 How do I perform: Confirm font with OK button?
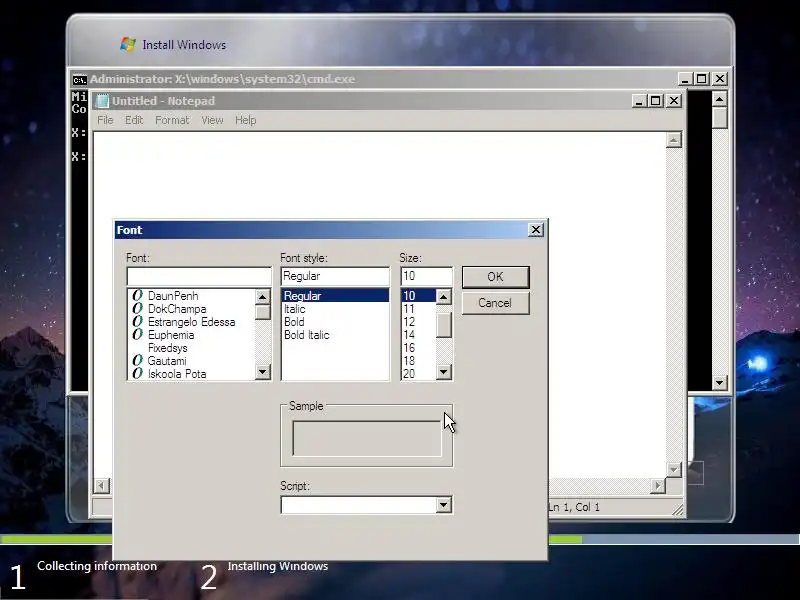pyautogui.click(x=495, y=277)
